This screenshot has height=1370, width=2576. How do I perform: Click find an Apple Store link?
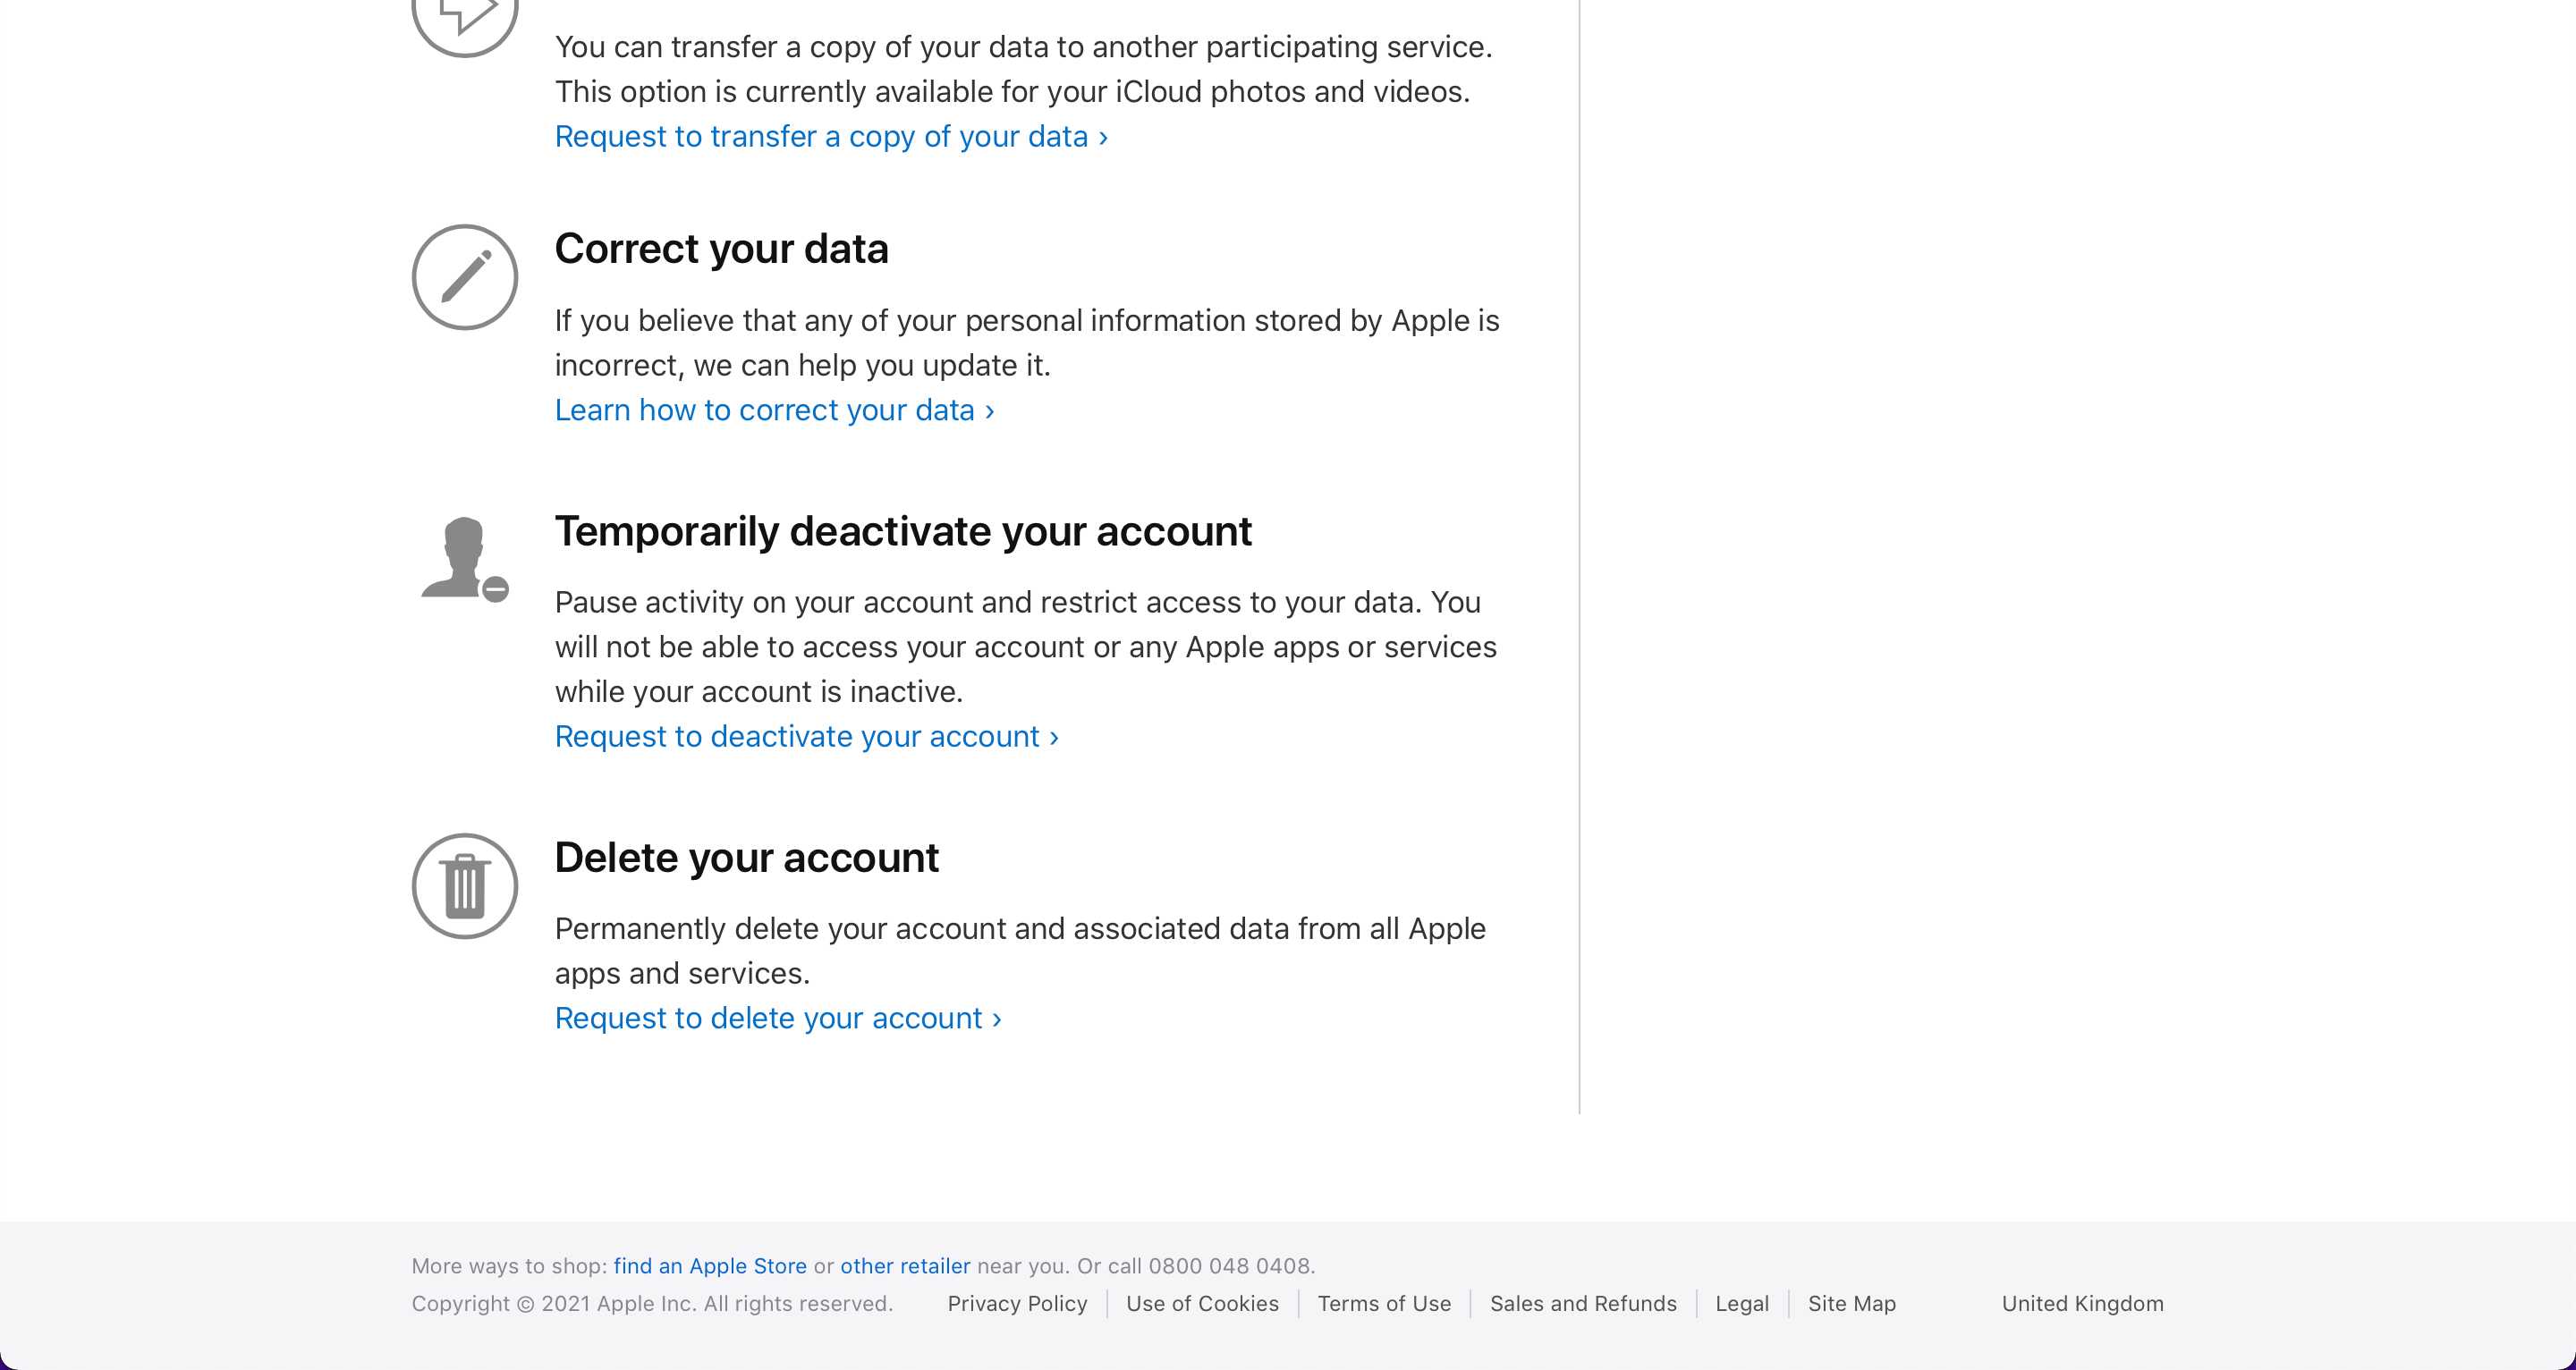pyautogui.click(x=708, y=1266)
